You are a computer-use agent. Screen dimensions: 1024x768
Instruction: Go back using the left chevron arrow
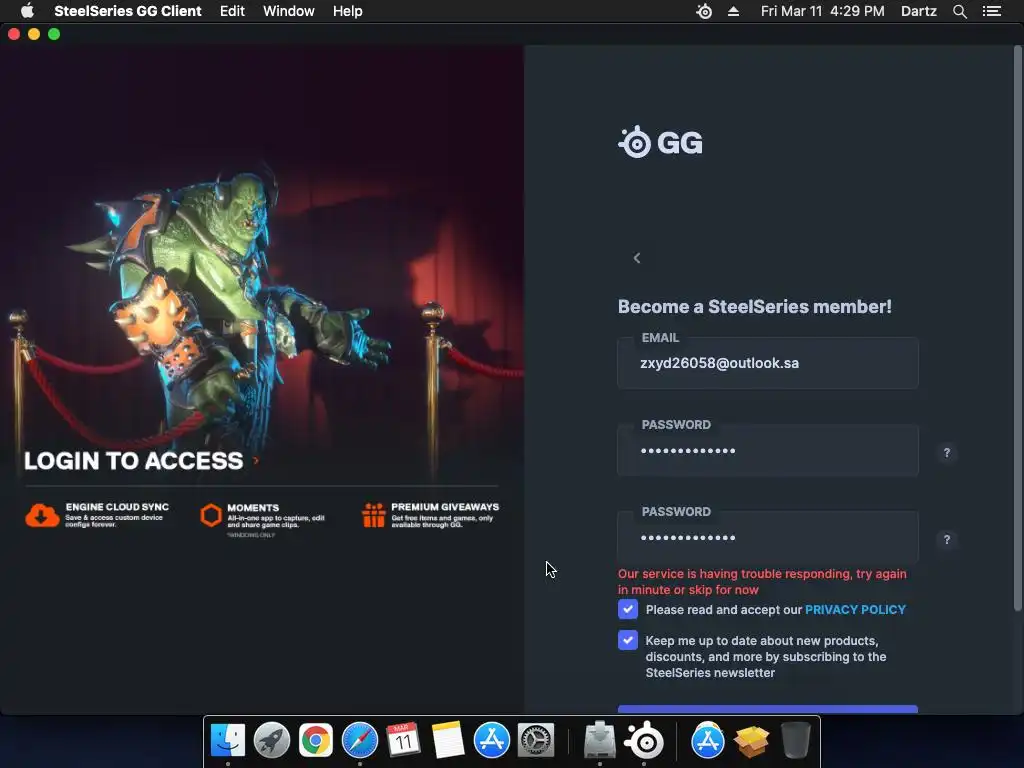point(637,258)
